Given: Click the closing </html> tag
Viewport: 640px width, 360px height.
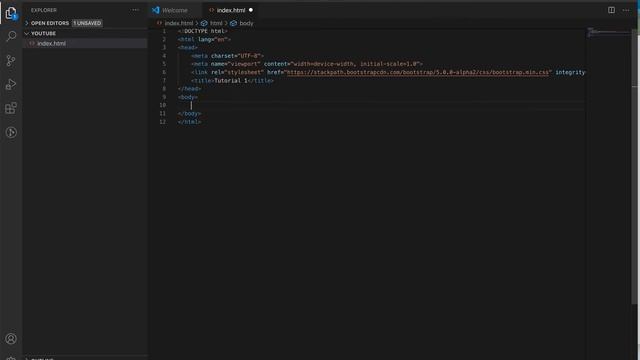Looking at the screenshot, I should [189, 122].
